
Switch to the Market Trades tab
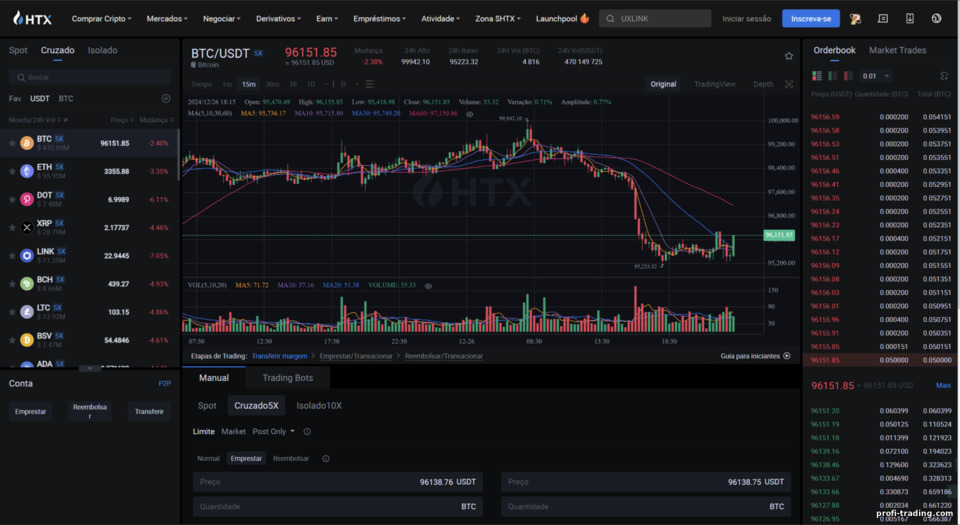click(897, 50)
